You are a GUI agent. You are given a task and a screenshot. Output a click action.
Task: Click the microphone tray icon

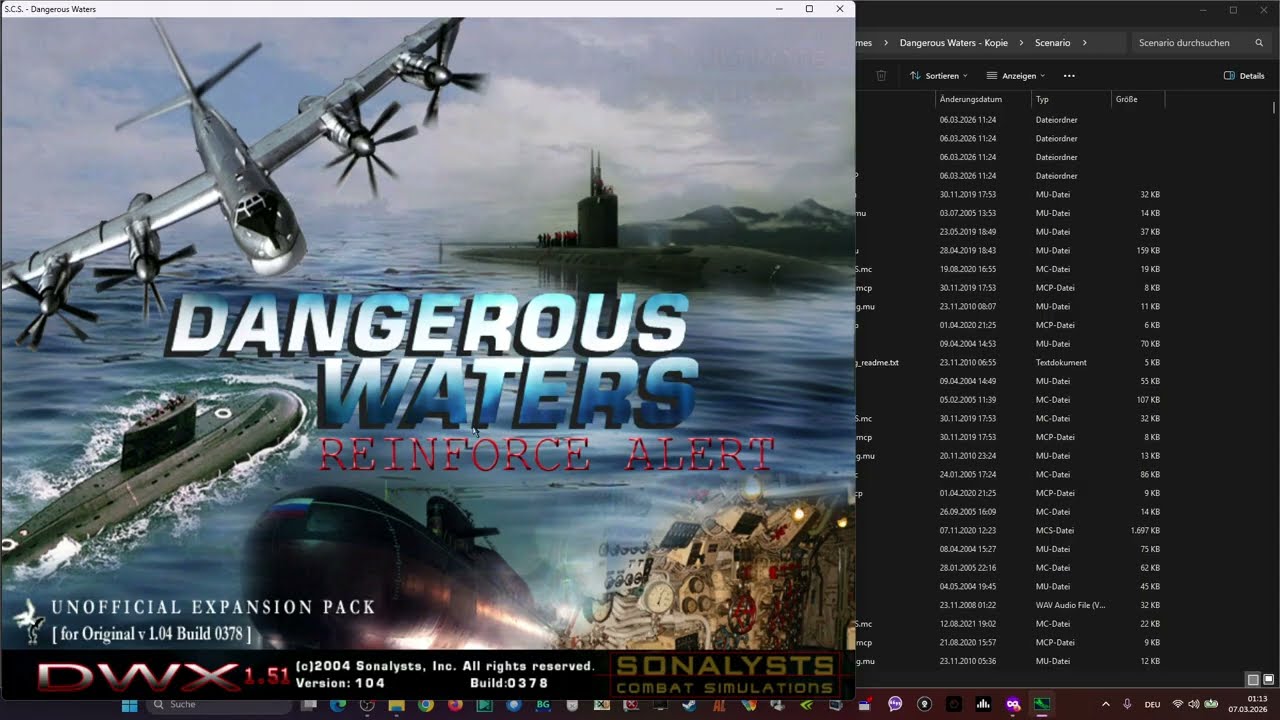pyautogui.click(x=1127, y=705)
